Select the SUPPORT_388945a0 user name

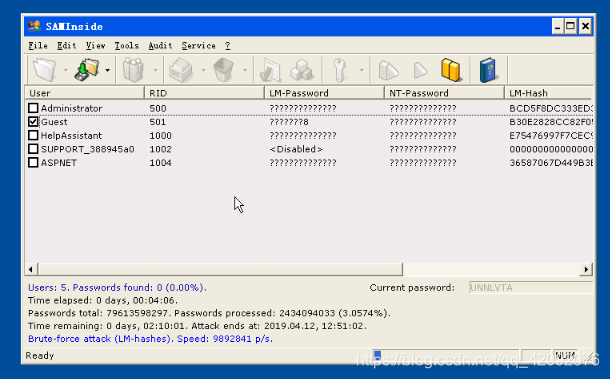point(88,149)
